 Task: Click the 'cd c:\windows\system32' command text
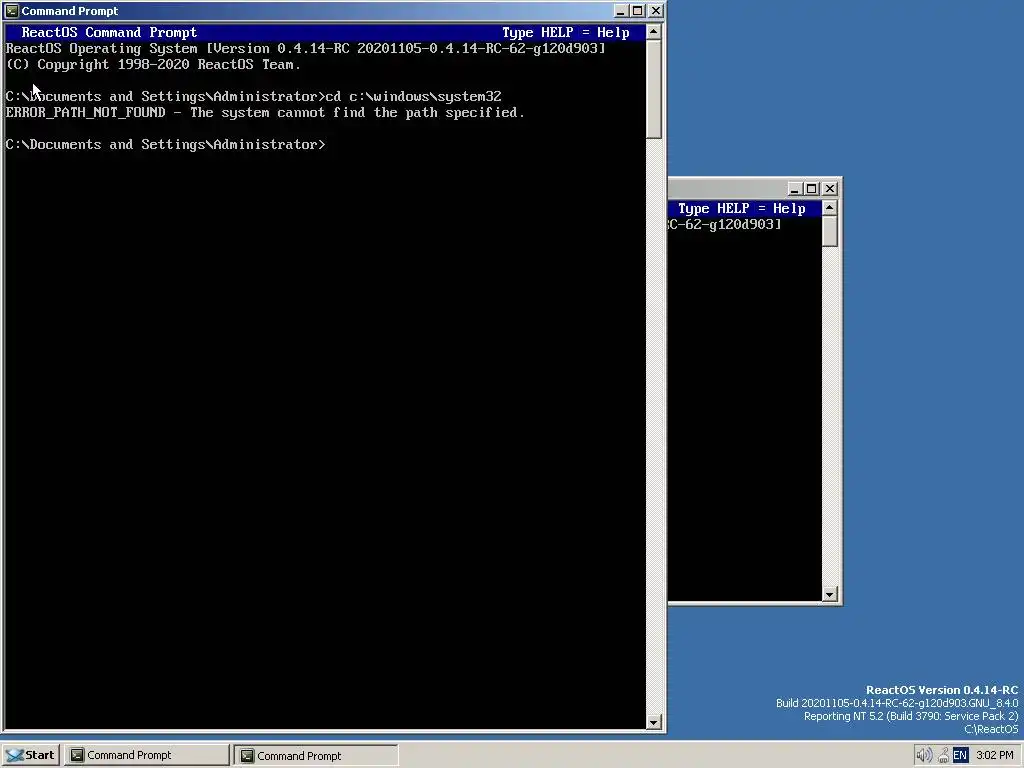(x=413, y=97)
